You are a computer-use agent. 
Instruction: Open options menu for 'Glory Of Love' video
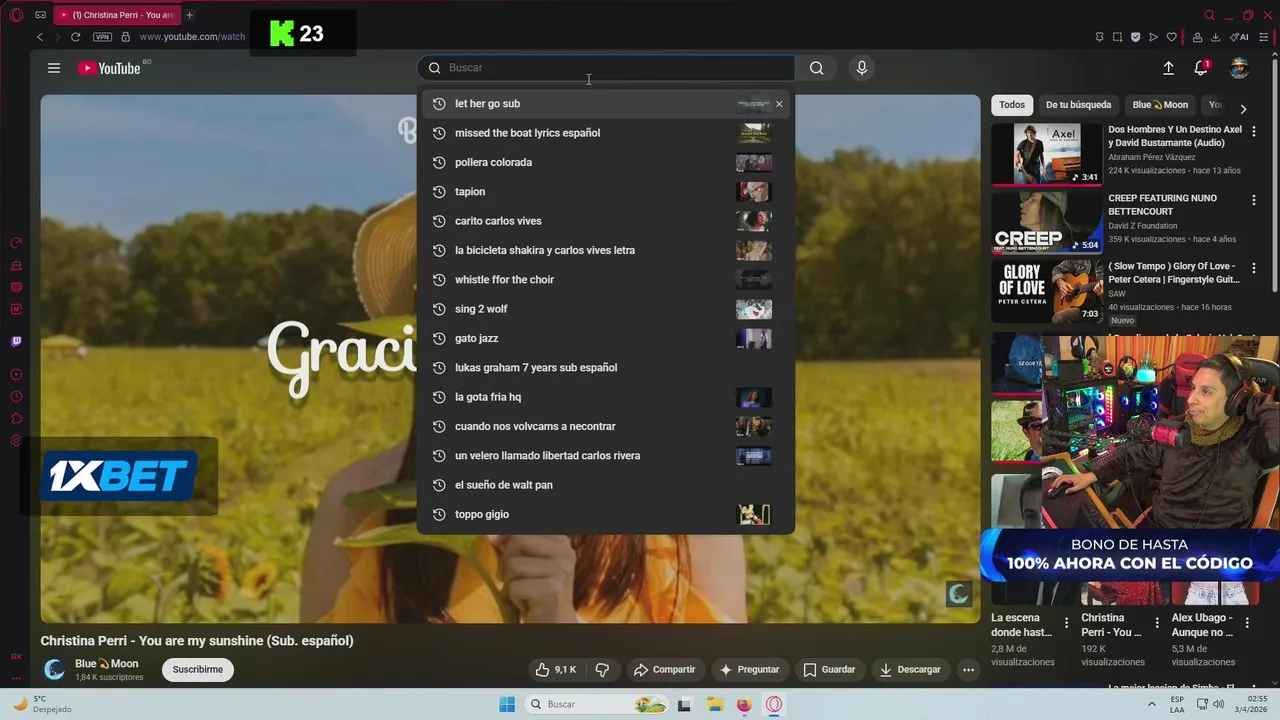click(1253, 269)
